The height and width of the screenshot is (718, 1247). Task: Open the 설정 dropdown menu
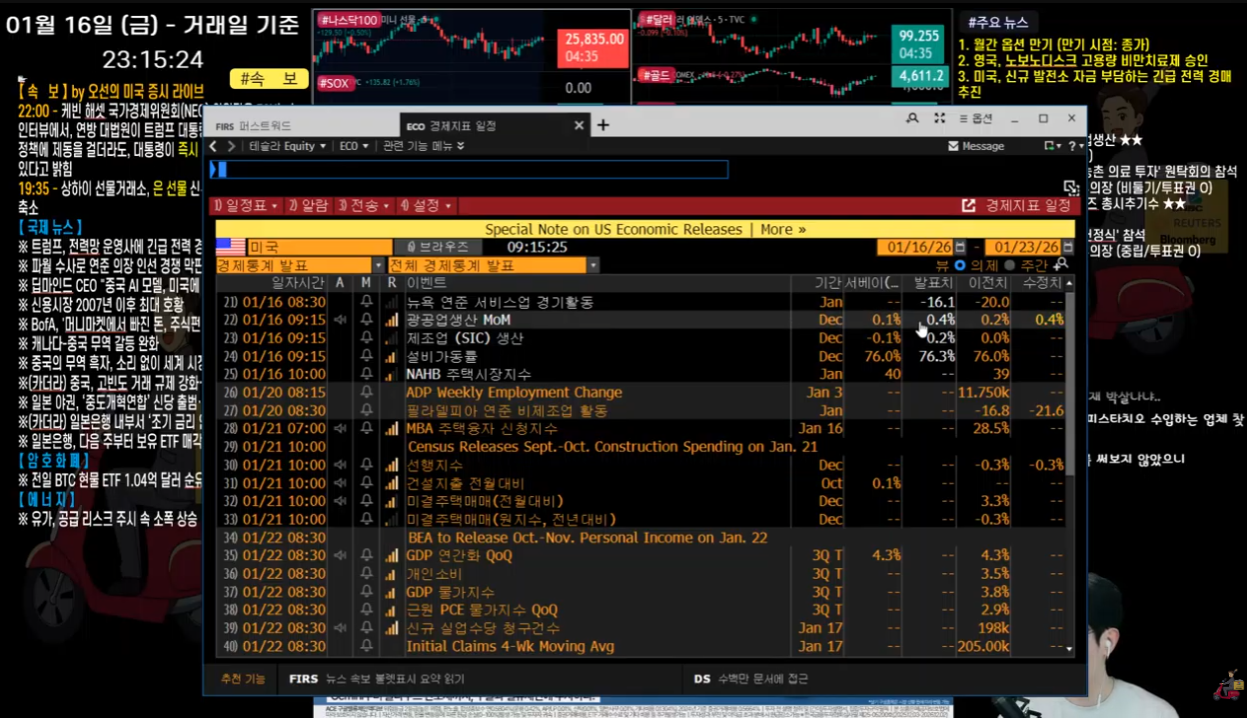pyautogui.click(x=427, y=206)
